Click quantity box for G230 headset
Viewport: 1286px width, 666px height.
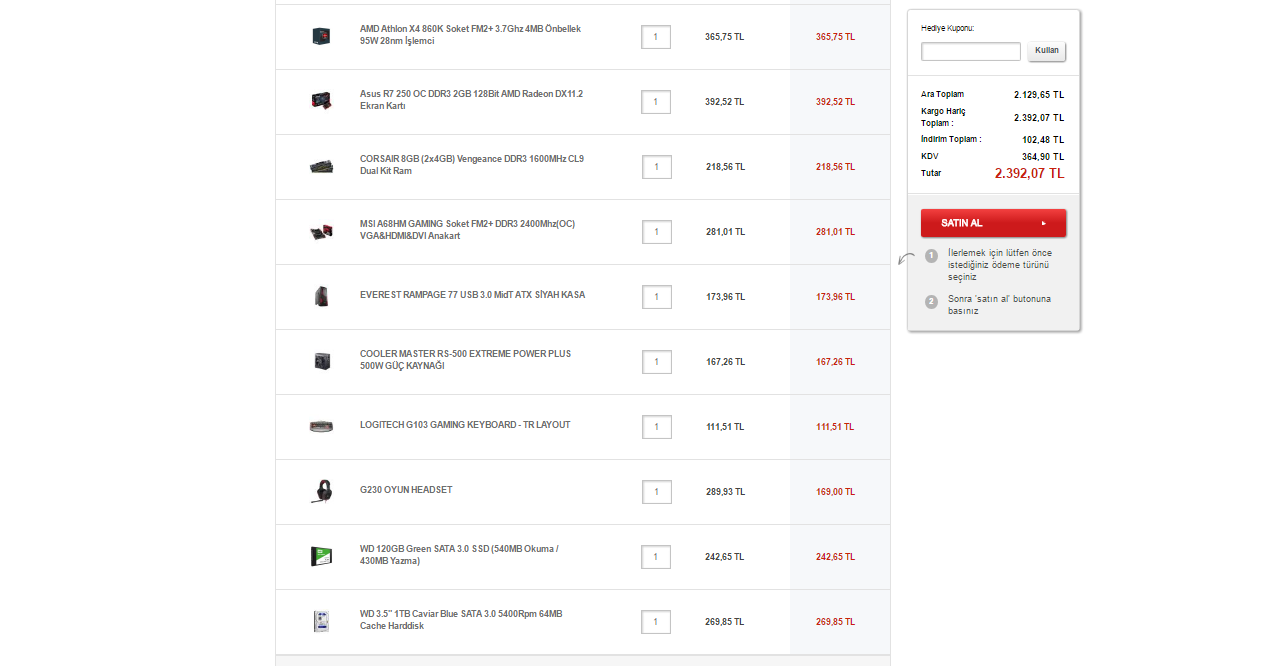click(x=656, y=492)
